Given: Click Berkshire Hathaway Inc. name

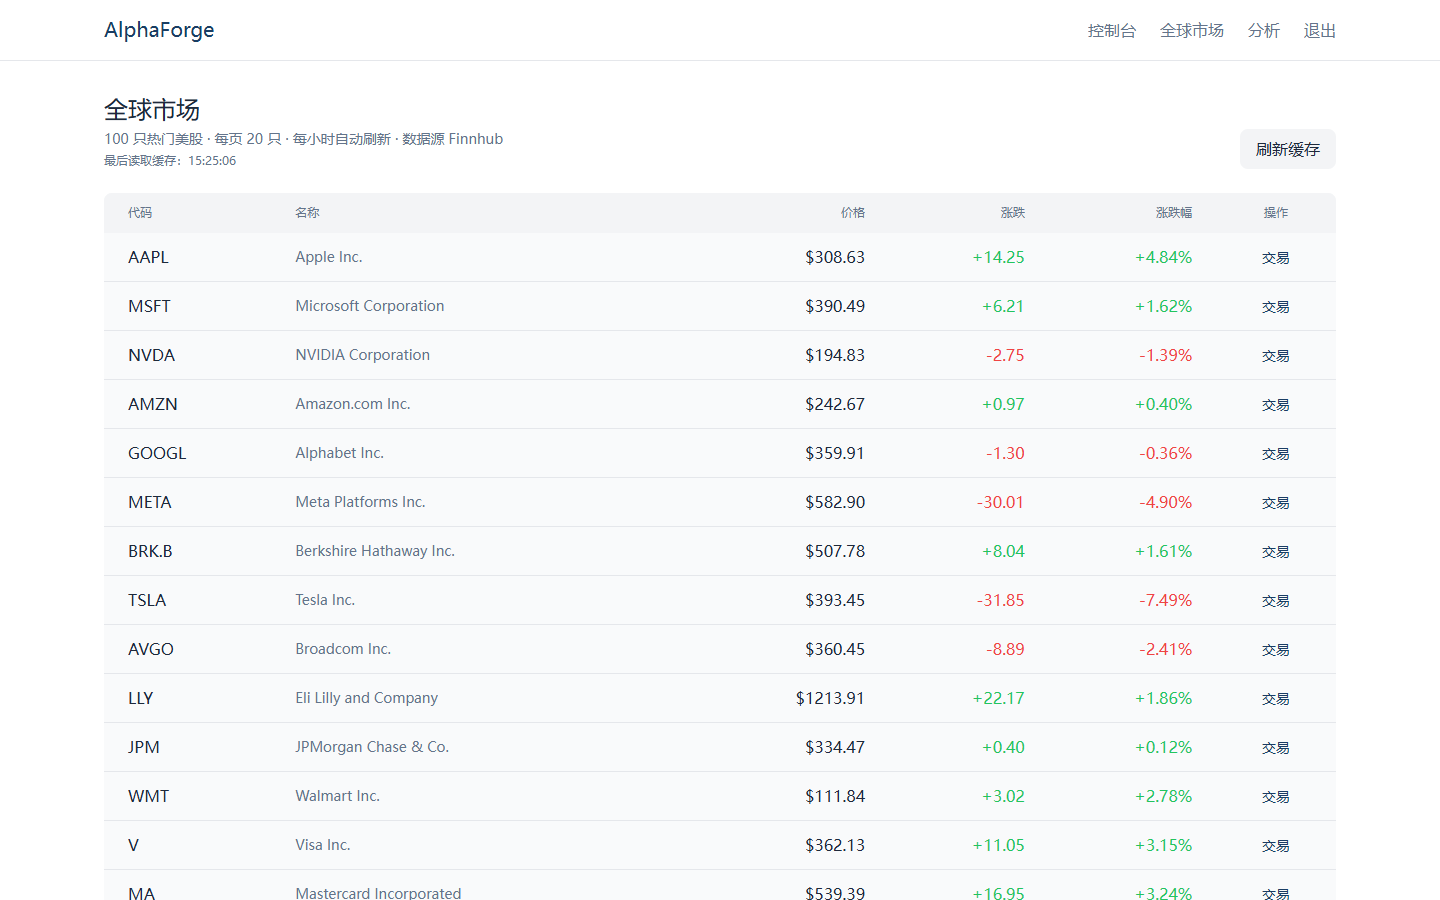Looking at the screenshot, I should pos(375,551).
